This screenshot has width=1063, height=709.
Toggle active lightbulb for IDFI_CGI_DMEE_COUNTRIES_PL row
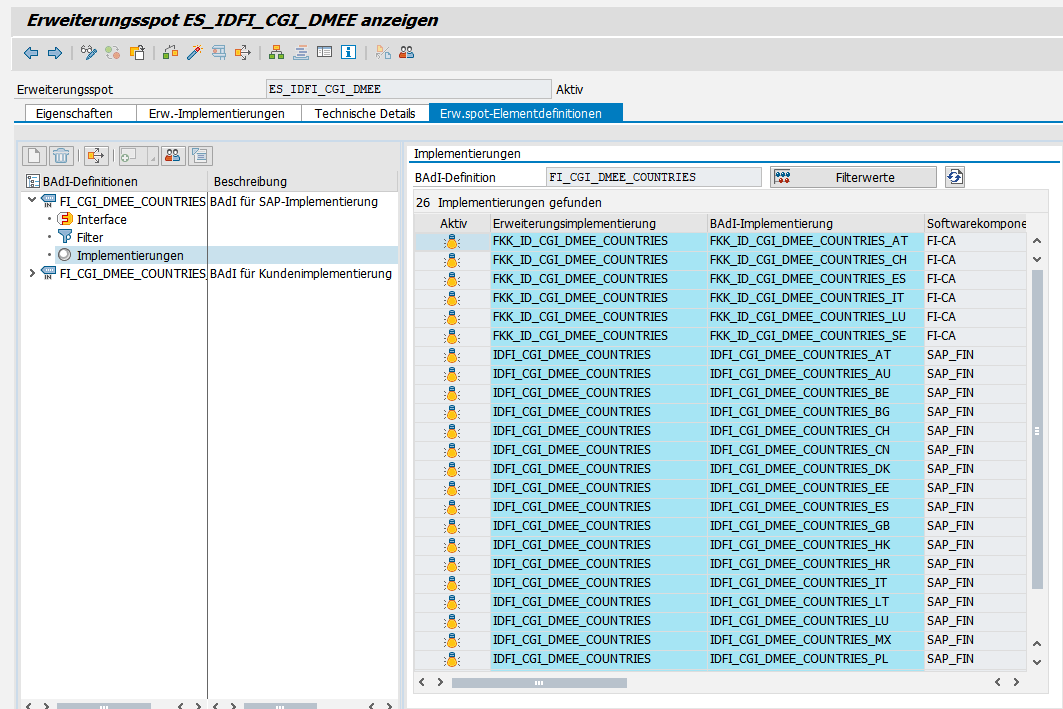point(453,659)
